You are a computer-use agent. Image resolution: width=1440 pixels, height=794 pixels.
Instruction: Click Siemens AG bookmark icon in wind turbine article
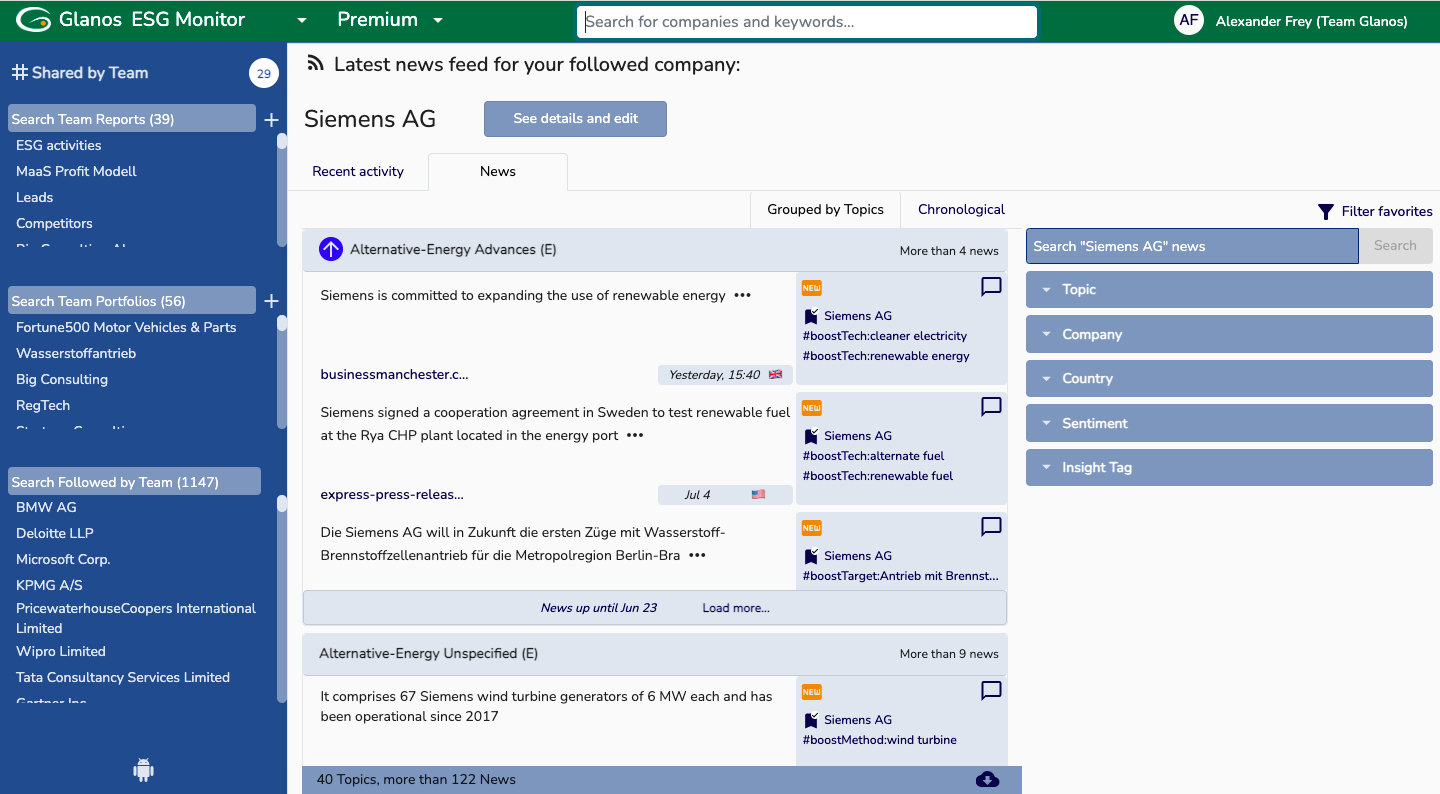tap(811, 720)
